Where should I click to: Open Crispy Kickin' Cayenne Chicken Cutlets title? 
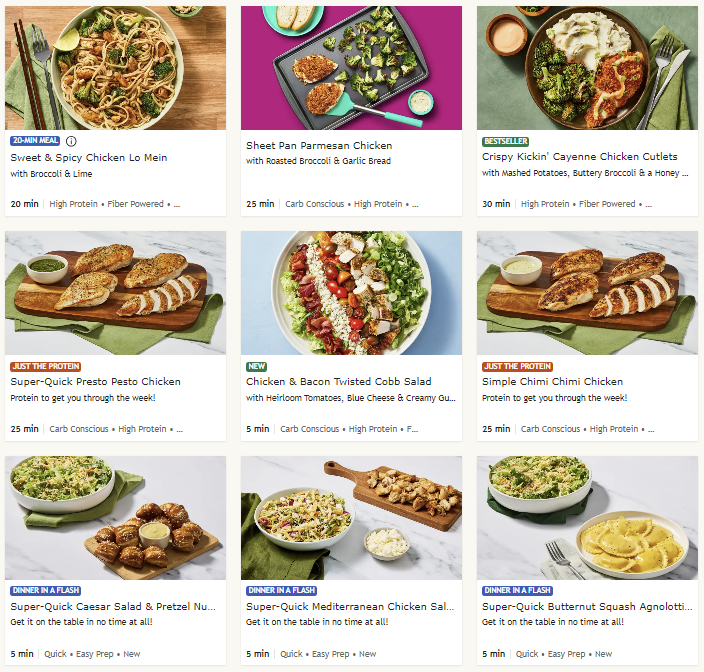[580, 157]
